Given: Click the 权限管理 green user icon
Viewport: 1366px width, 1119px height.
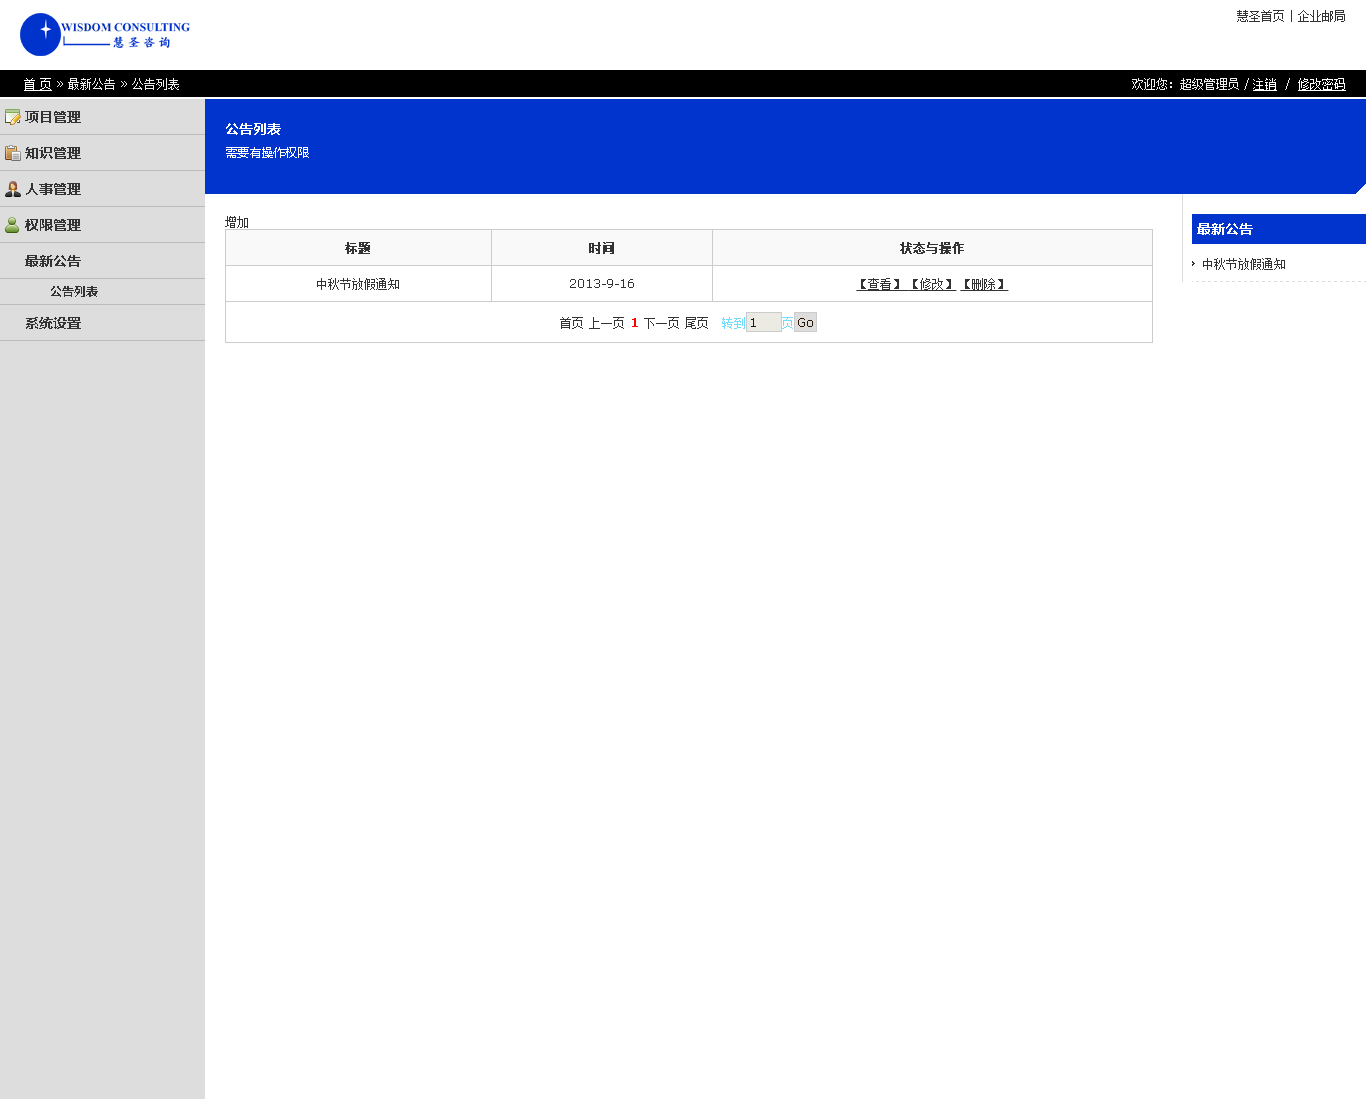Looking at the screenshot, I should 13,225.
